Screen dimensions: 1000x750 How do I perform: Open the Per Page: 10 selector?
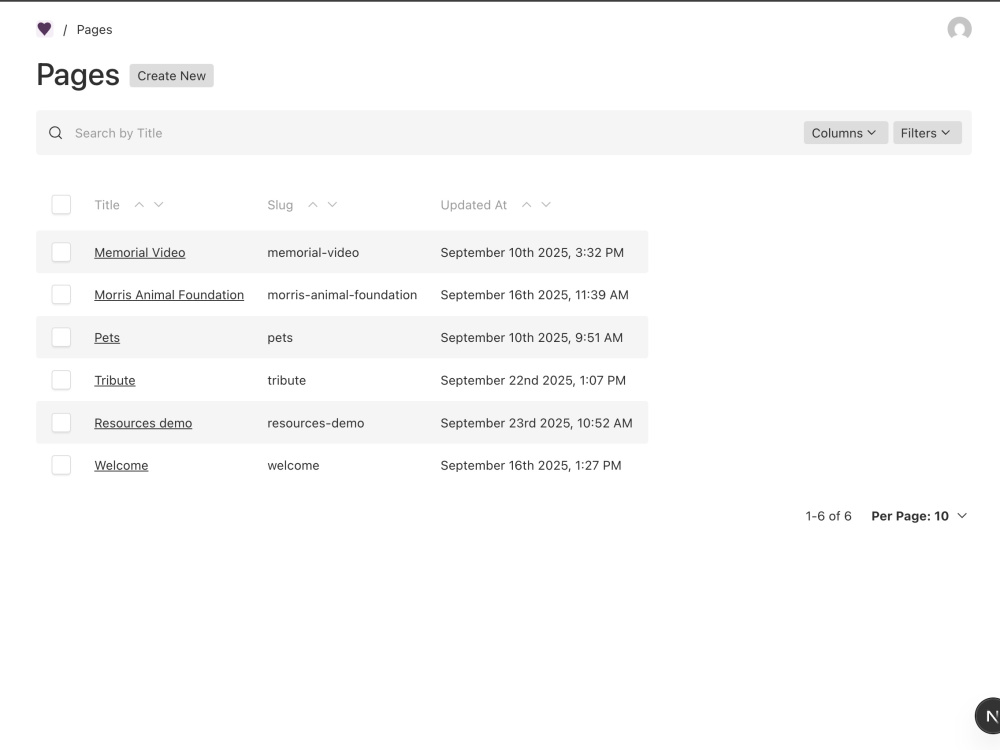(x=919, y=516)
